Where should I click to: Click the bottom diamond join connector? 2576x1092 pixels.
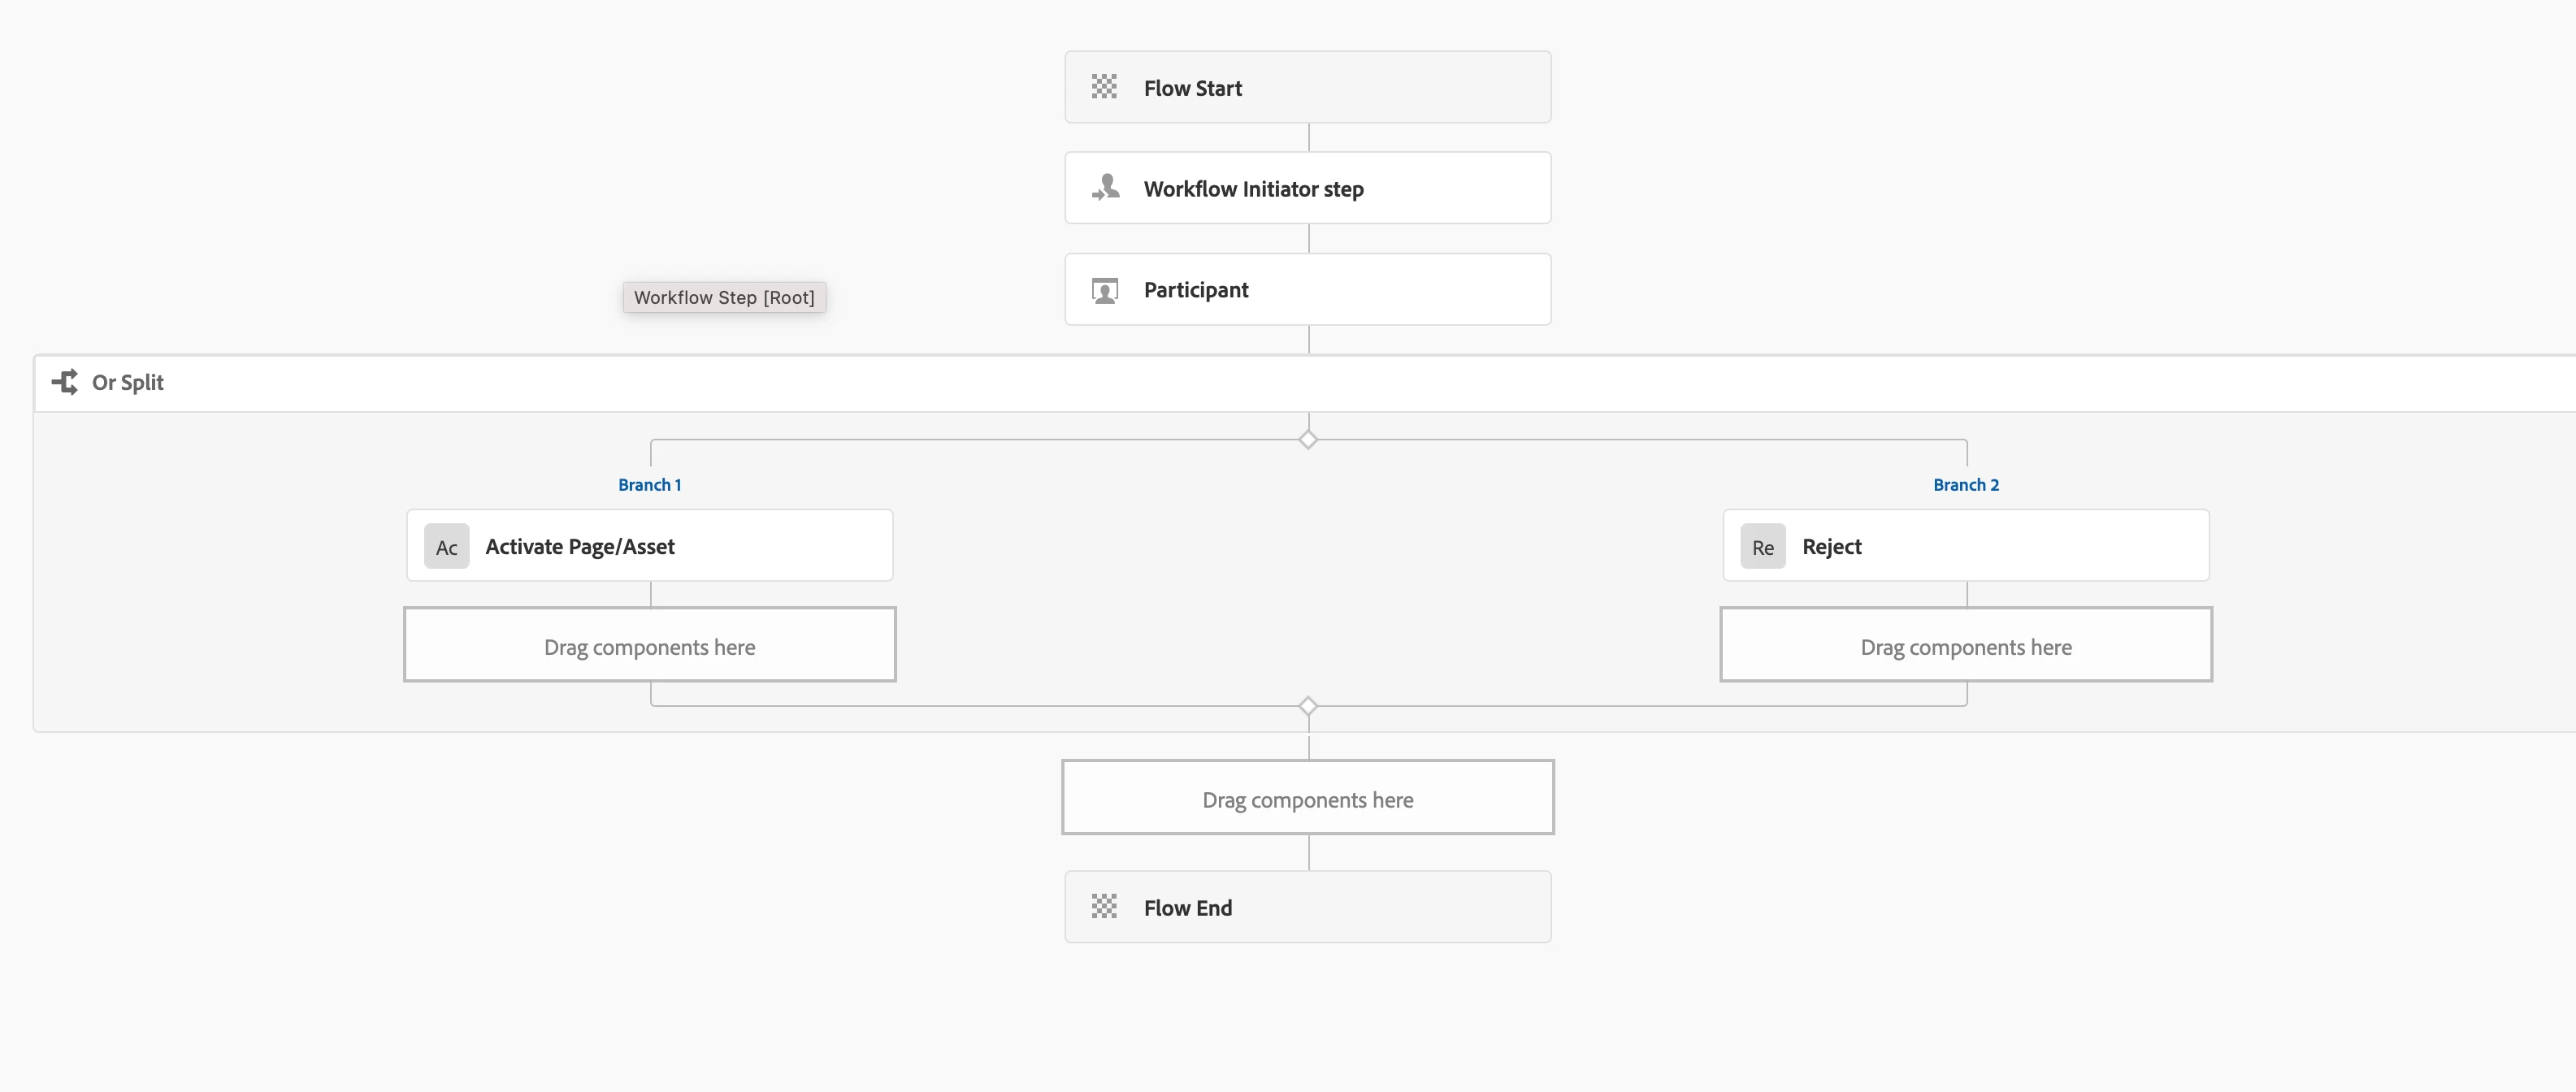pyautogui.click(x=1308, y=706)
